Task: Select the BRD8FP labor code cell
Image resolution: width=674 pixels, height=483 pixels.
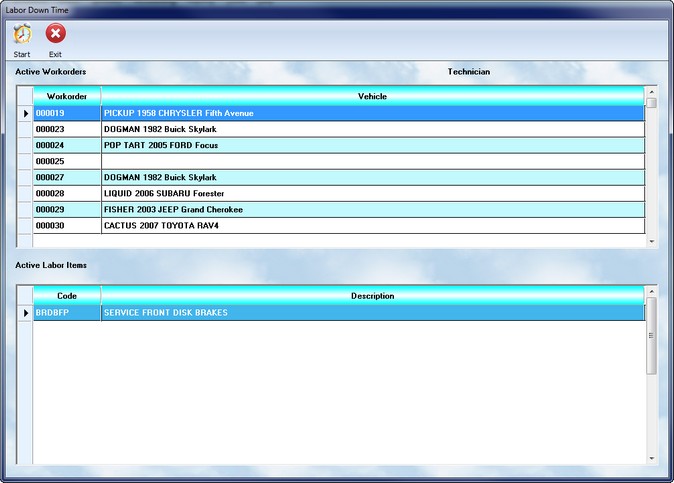Action: [67, 313]
